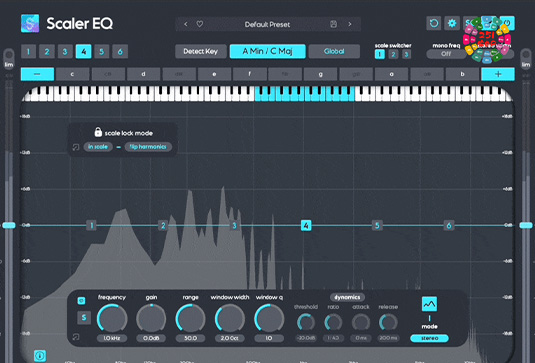Screen dimensions: 535x363
Task: Click the dynamics release knob
Action: click(x=388, y=322)
